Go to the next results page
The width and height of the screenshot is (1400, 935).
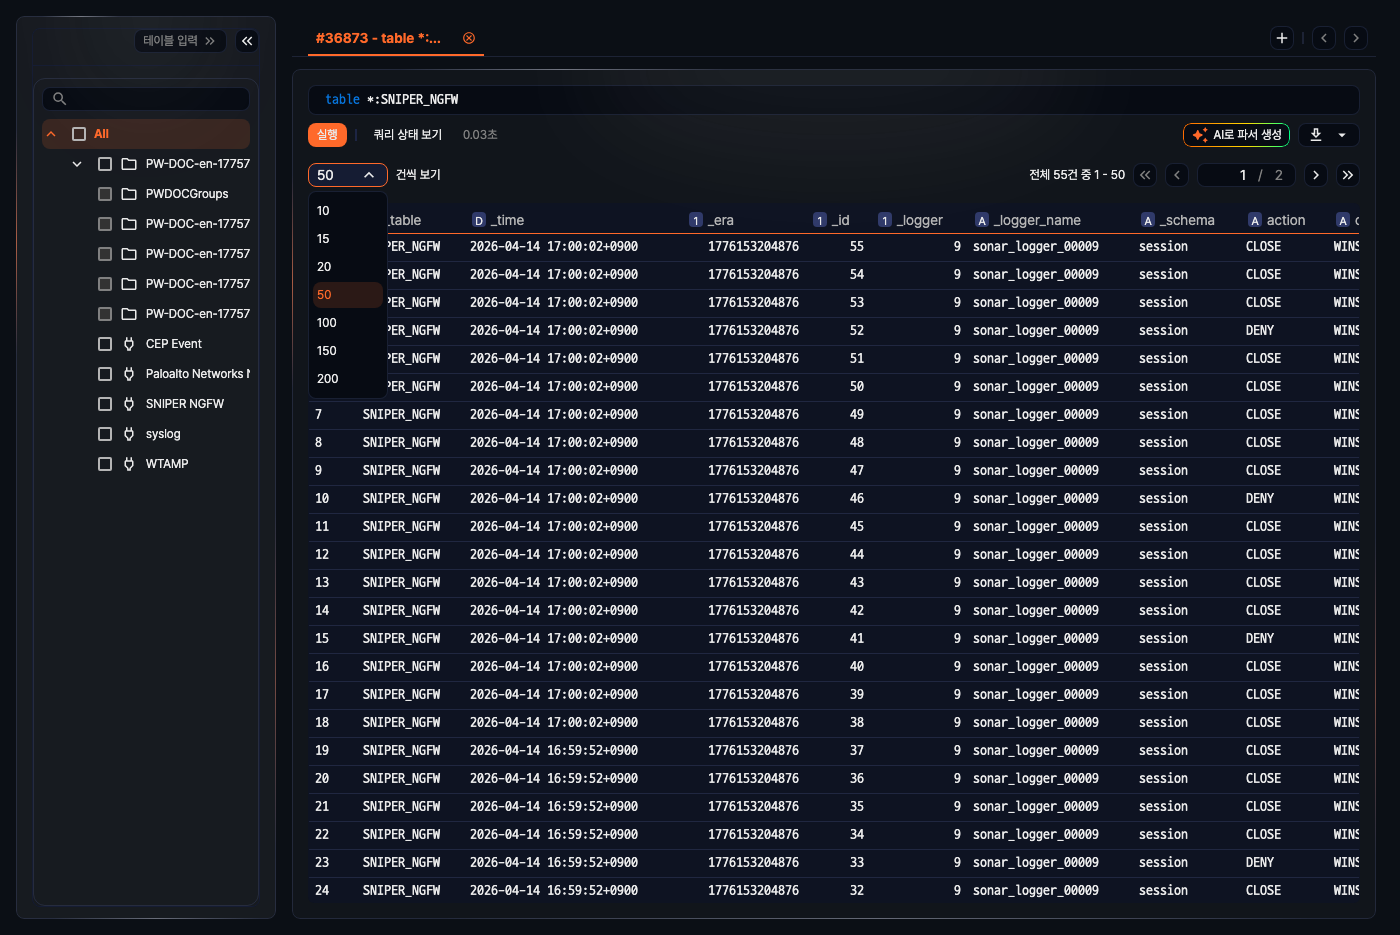point(1316,175)
